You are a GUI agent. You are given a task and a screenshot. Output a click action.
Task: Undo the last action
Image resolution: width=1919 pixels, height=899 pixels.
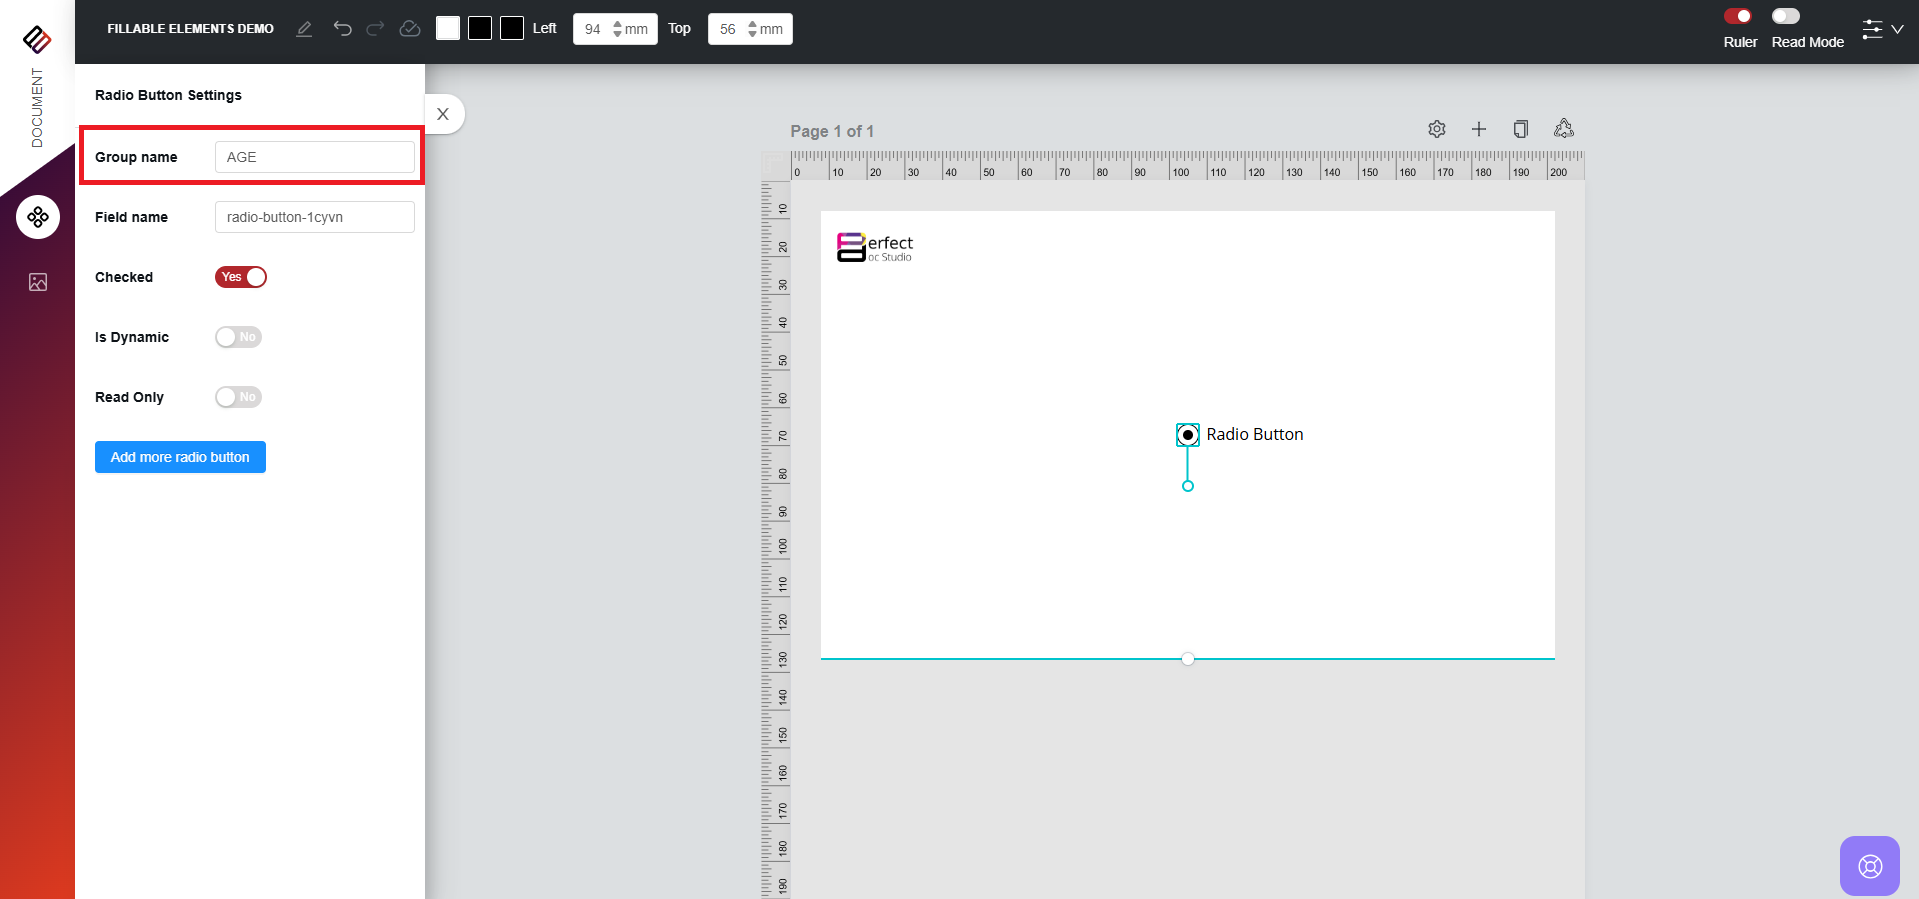pyautogui.click(x=342, y=29)
